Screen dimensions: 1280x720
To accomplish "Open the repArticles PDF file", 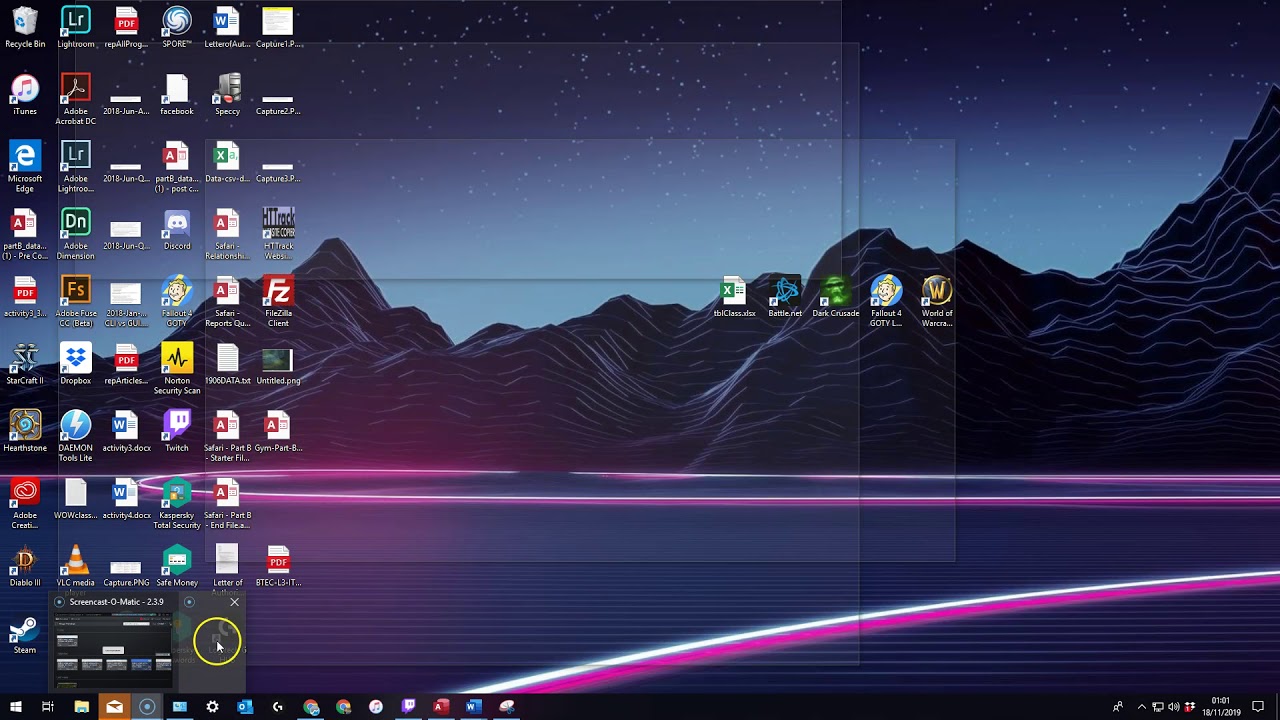I will pyautogui.click(x=126, y=364).
